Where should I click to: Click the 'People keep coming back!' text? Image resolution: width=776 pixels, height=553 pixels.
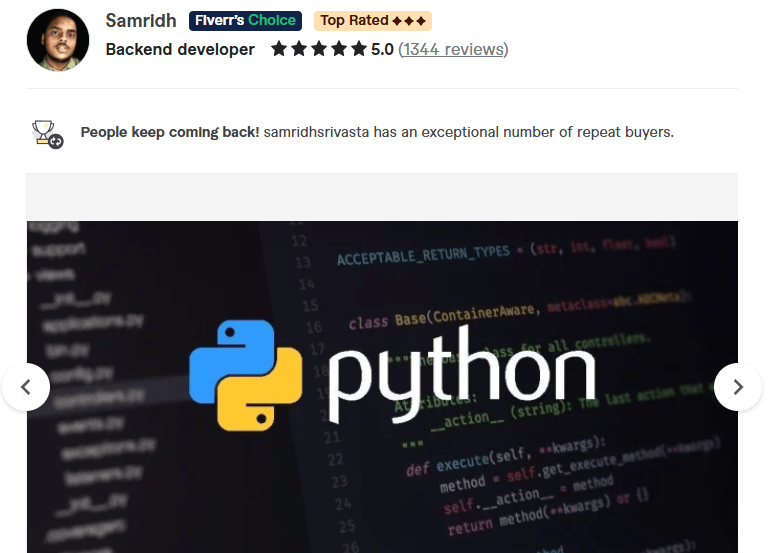(x=170, y=132)
